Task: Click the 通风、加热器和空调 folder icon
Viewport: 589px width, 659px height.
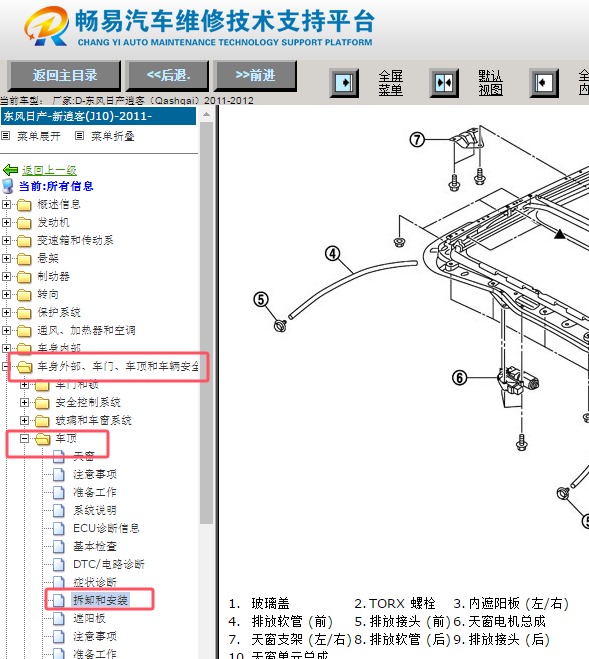Action: point(24,331)
